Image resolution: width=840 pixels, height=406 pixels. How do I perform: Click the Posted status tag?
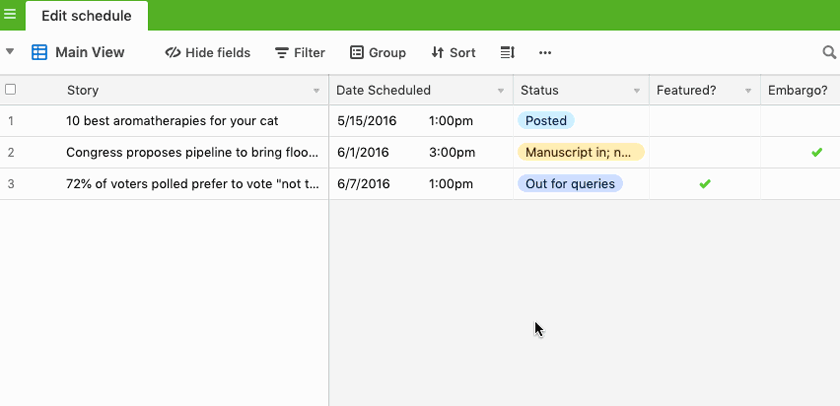pyautogui.click(x=546, y=121)
